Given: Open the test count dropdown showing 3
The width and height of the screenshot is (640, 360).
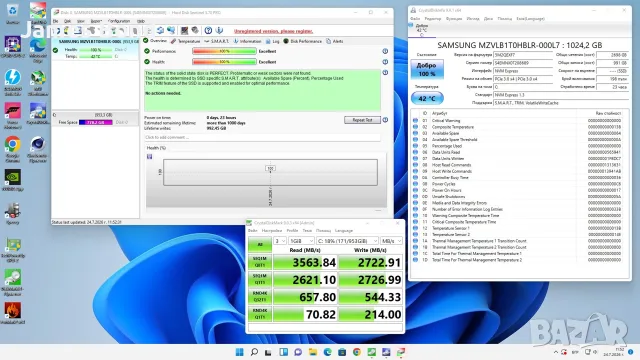Looking at the screenshot, I should 280,241.
